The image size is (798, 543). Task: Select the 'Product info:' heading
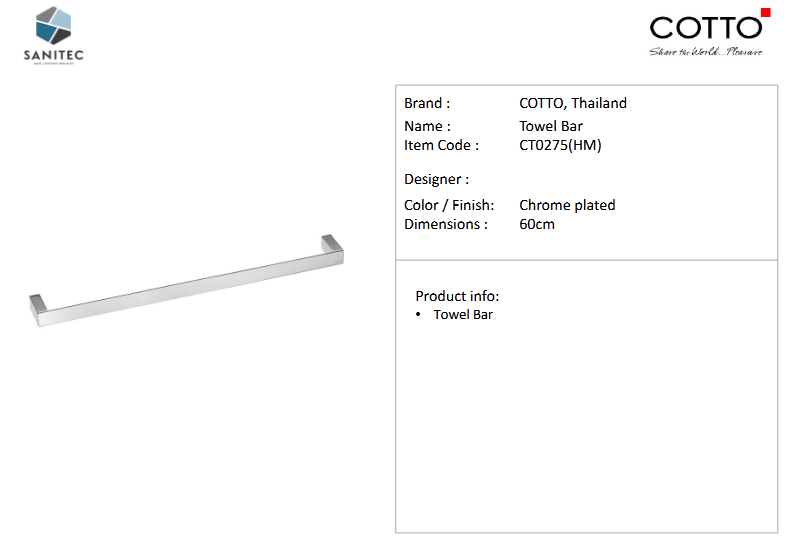457,296
